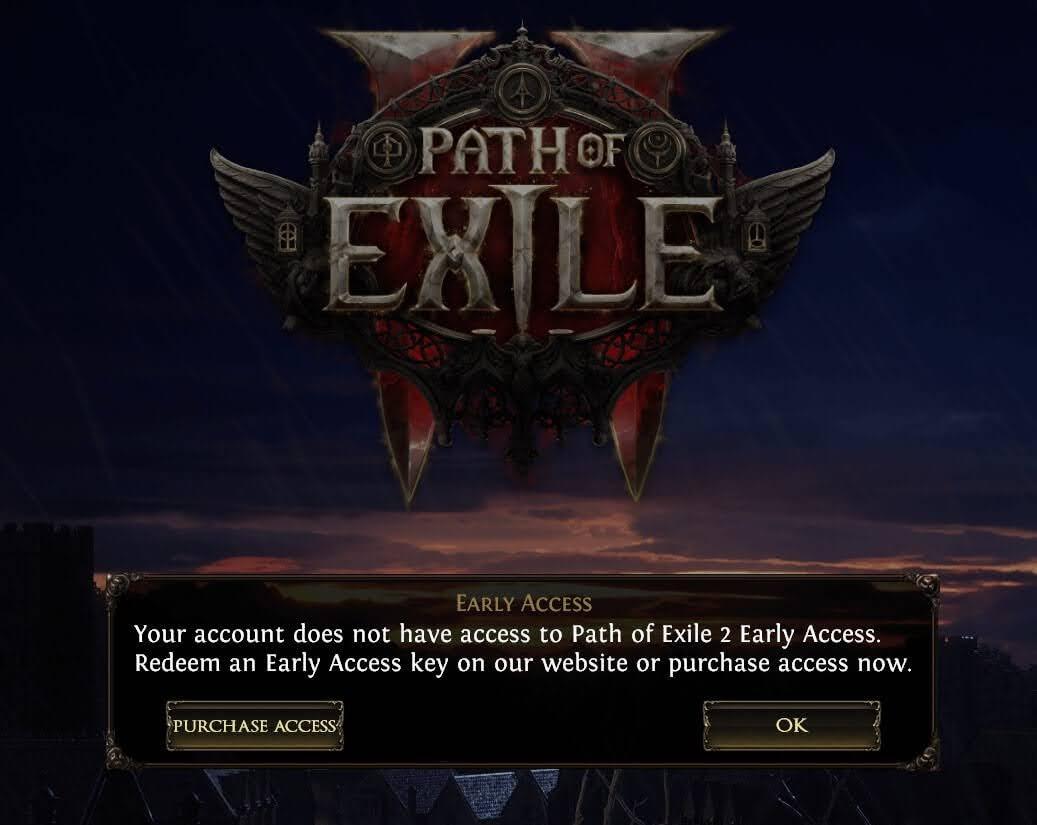Click the right lantern window on the logo
This screenshot has width=1037, height=825.
point(757,234)
